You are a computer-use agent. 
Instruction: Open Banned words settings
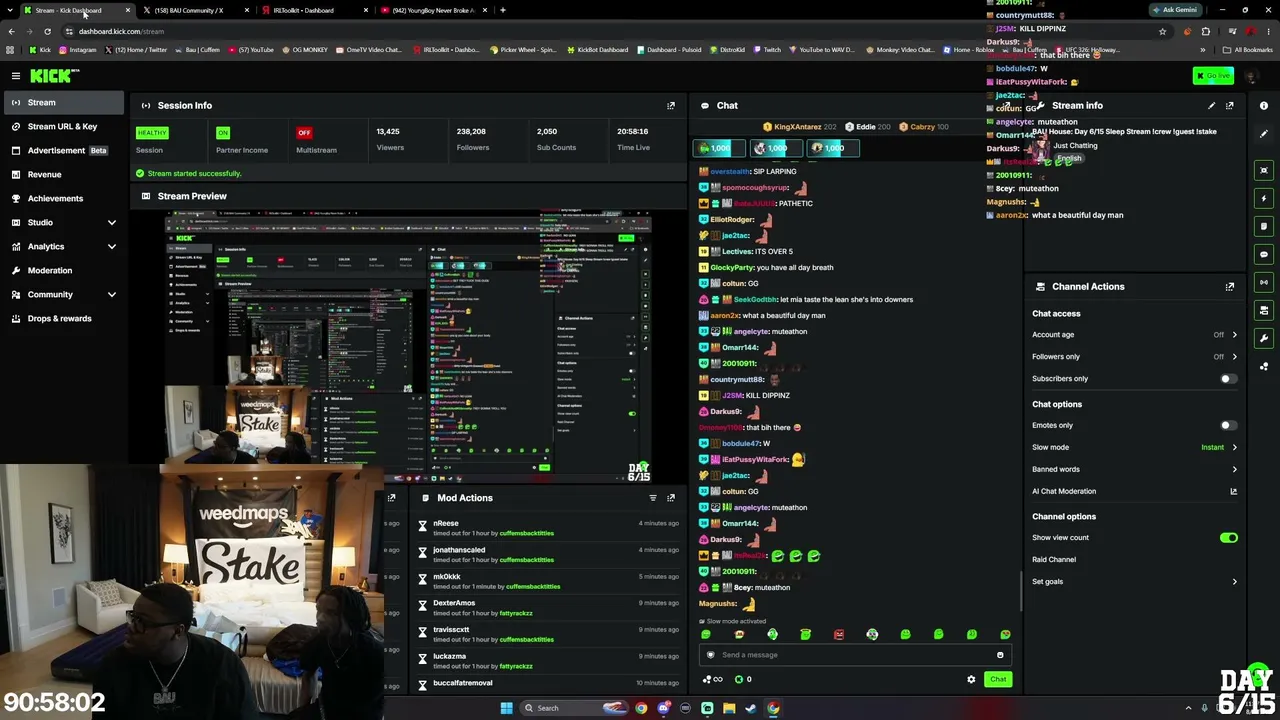click(1134, 469)
